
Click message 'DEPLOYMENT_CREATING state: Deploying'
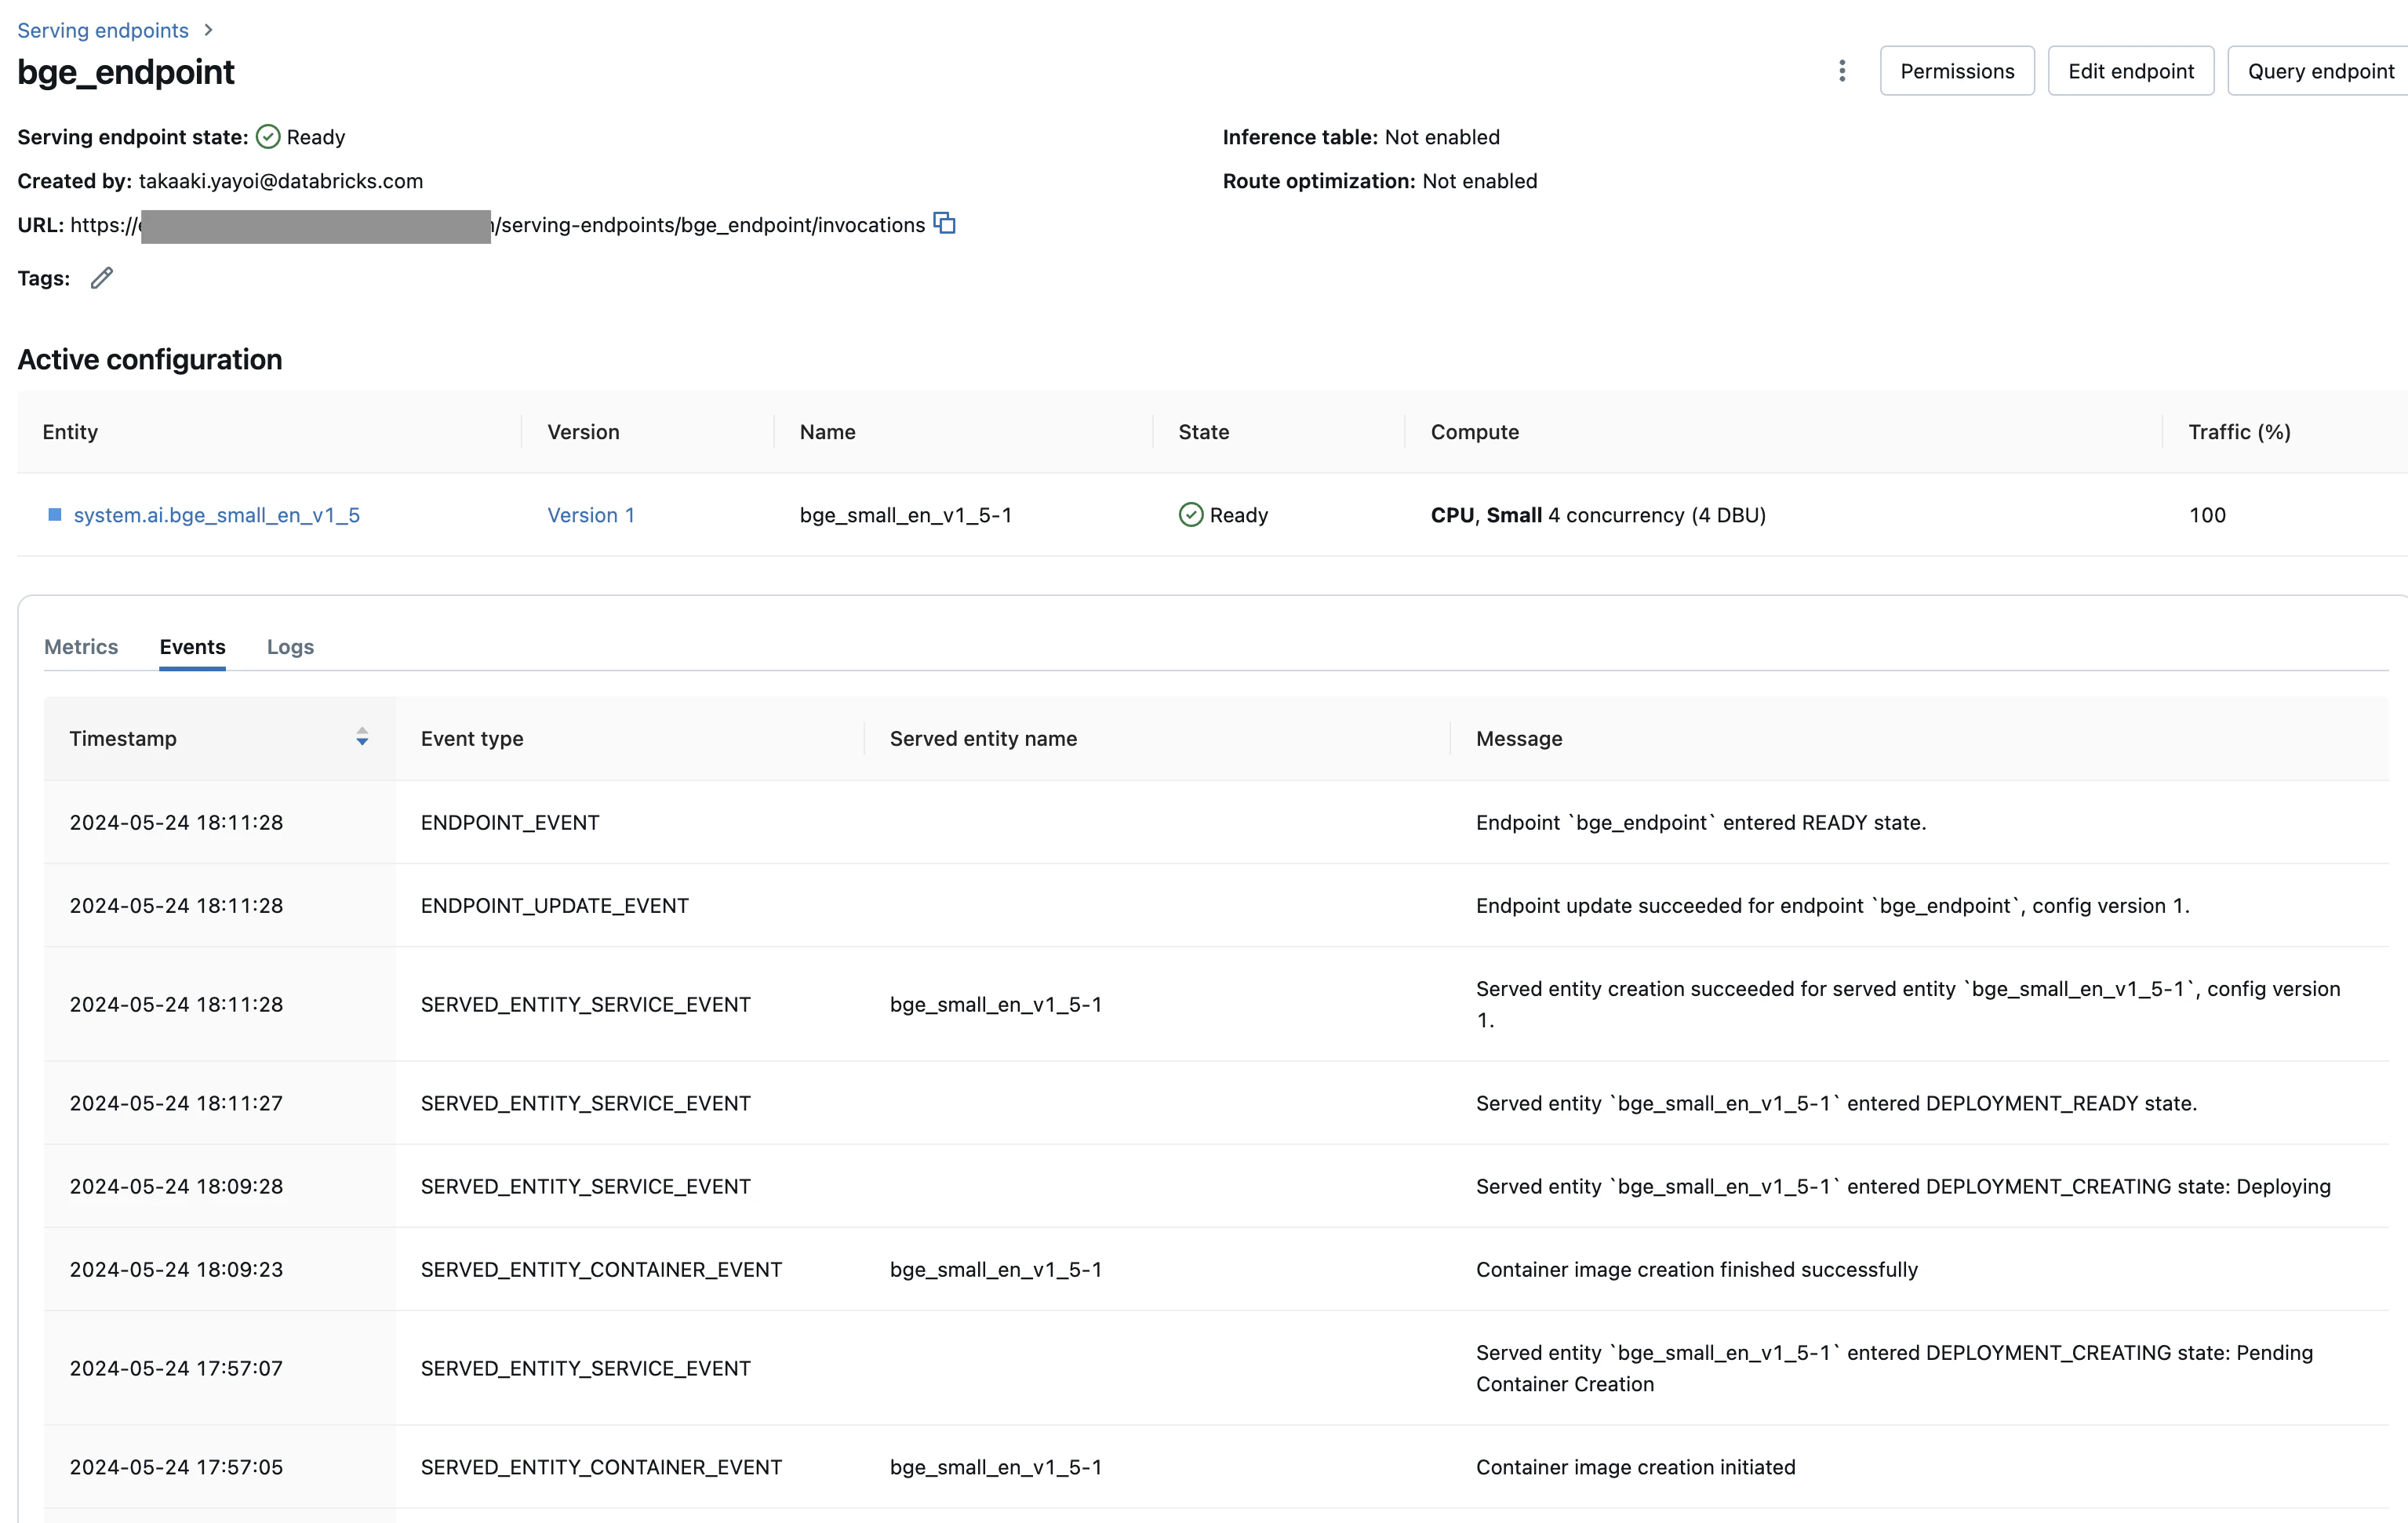(x=1903, y=1186)
